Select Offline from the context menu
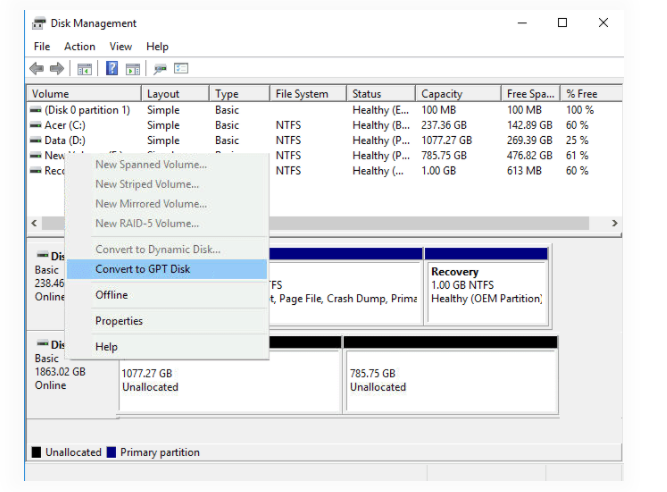The image size is (667, 492). (111, 295)
